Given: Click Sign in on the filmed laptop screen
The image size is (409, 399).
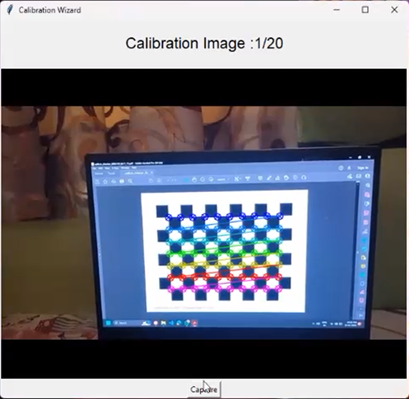Looking at the screenshot, I should 363,168.
